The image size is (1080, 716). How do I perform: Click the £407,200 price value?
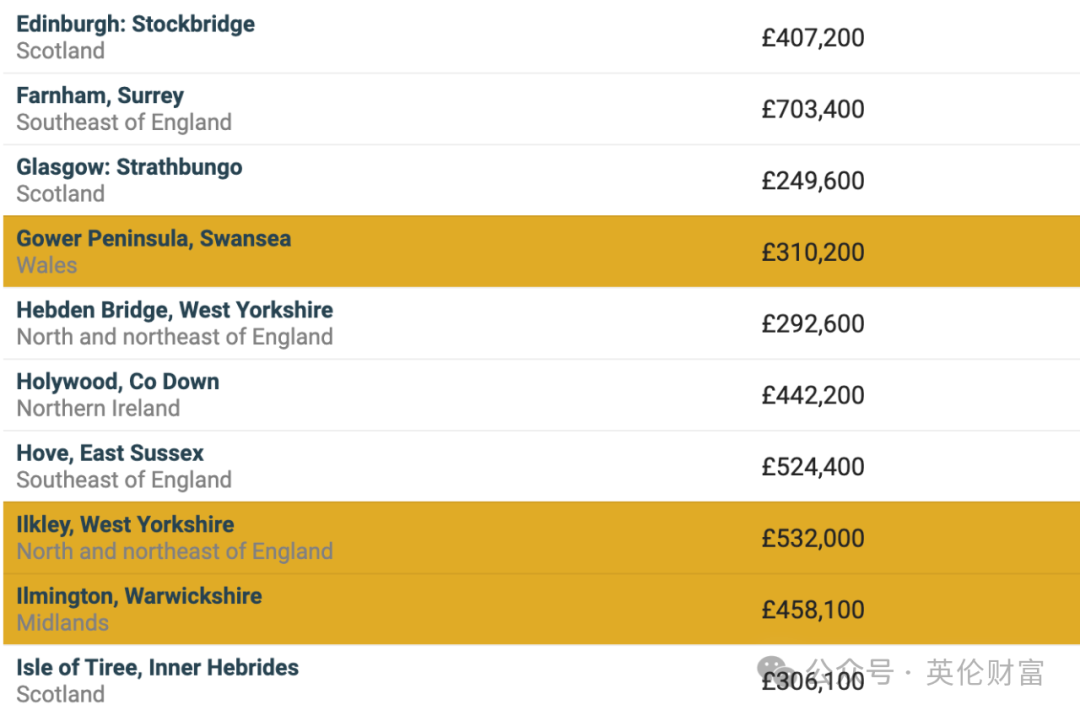[x=813, y=38]
